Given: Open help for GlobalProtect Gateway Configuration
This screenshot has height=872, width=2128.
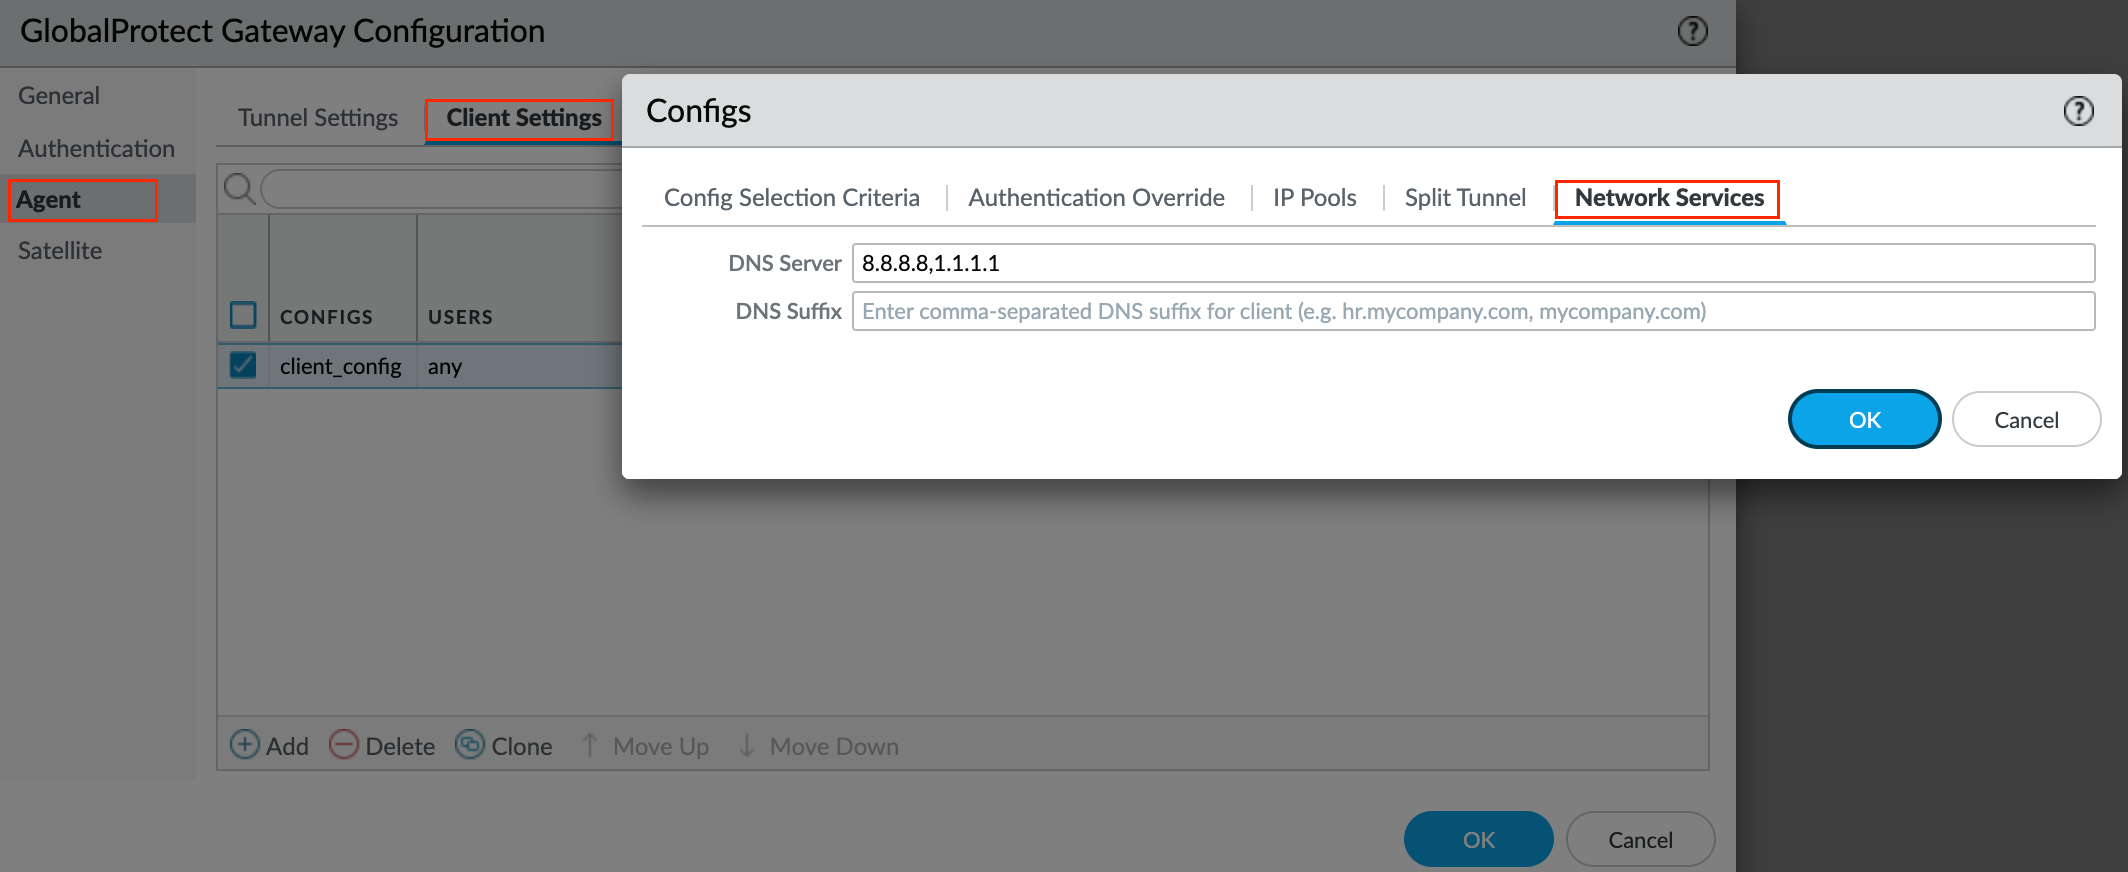Looking at the screenshot, I should coord(1692,31).
